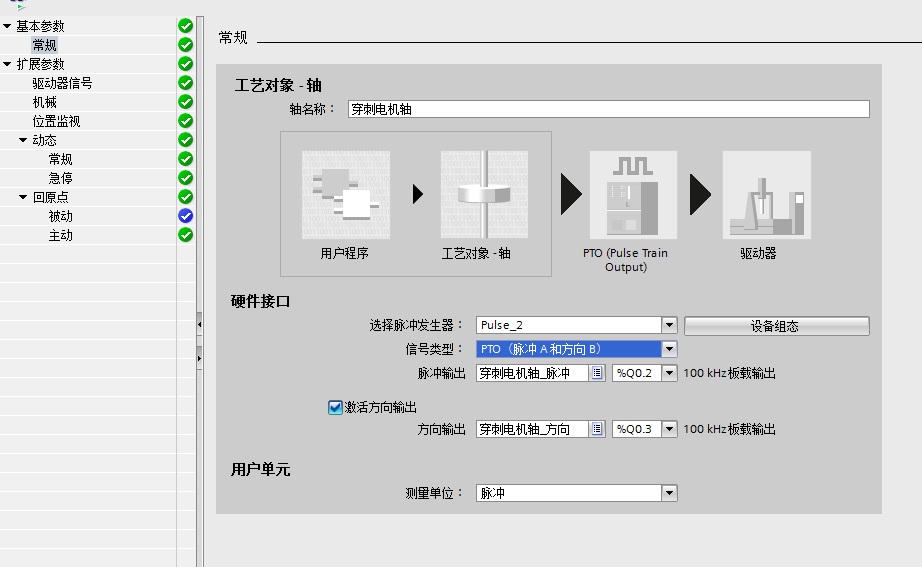922x567 pixels.
Task: Open the %Q0.2 address dropdown
Action: [x=669, y=373]
